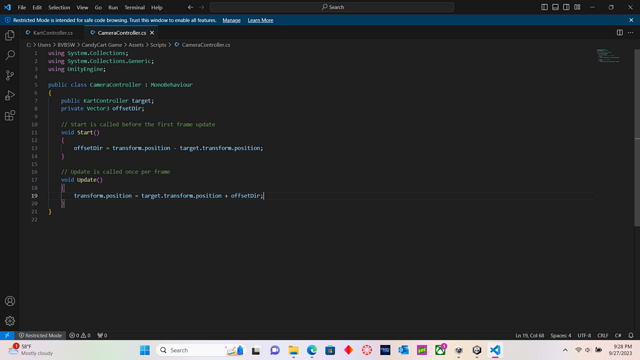The image size is (640, 360).
Task: Click the Users breadcrumb segment
Action: [44, 45]
